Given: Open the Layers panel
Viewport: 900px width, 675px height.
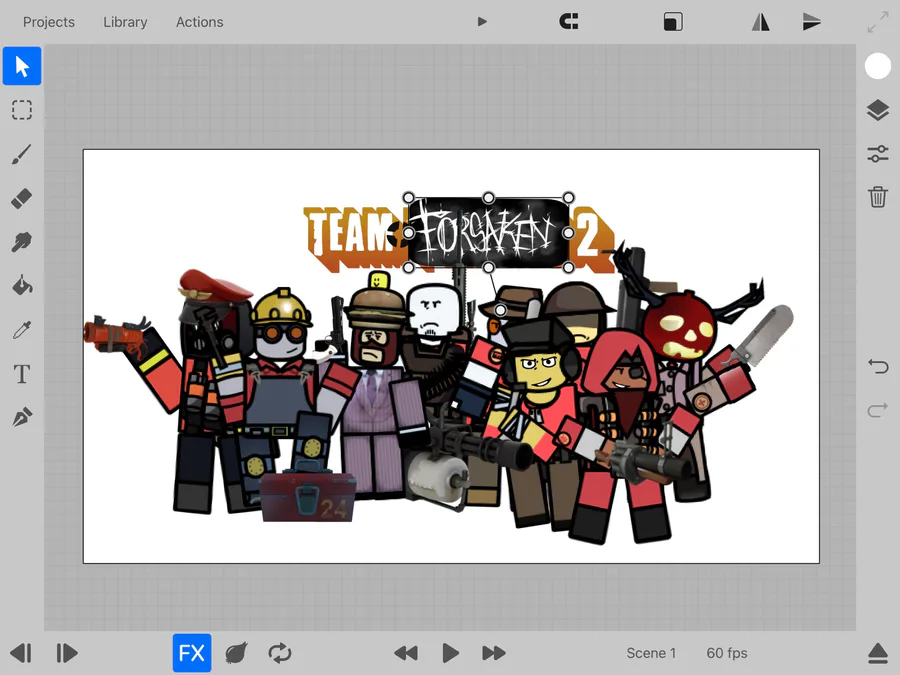Looking at the screenshot, I should pyautogui.click(x=878, y=110).
